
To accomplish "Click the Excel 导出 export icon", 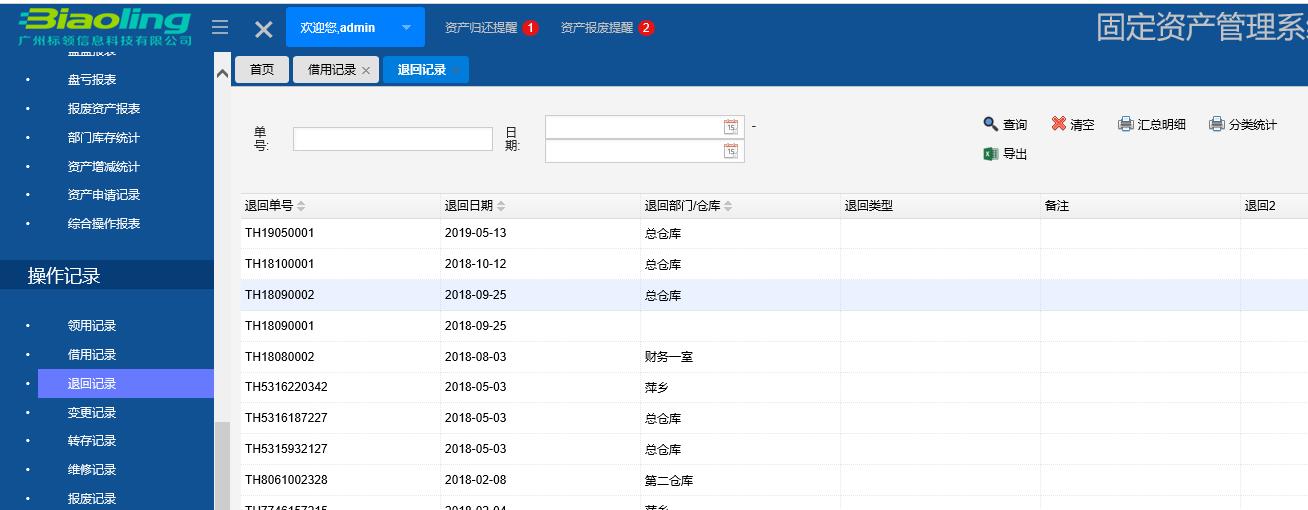I will coord(991,154).
